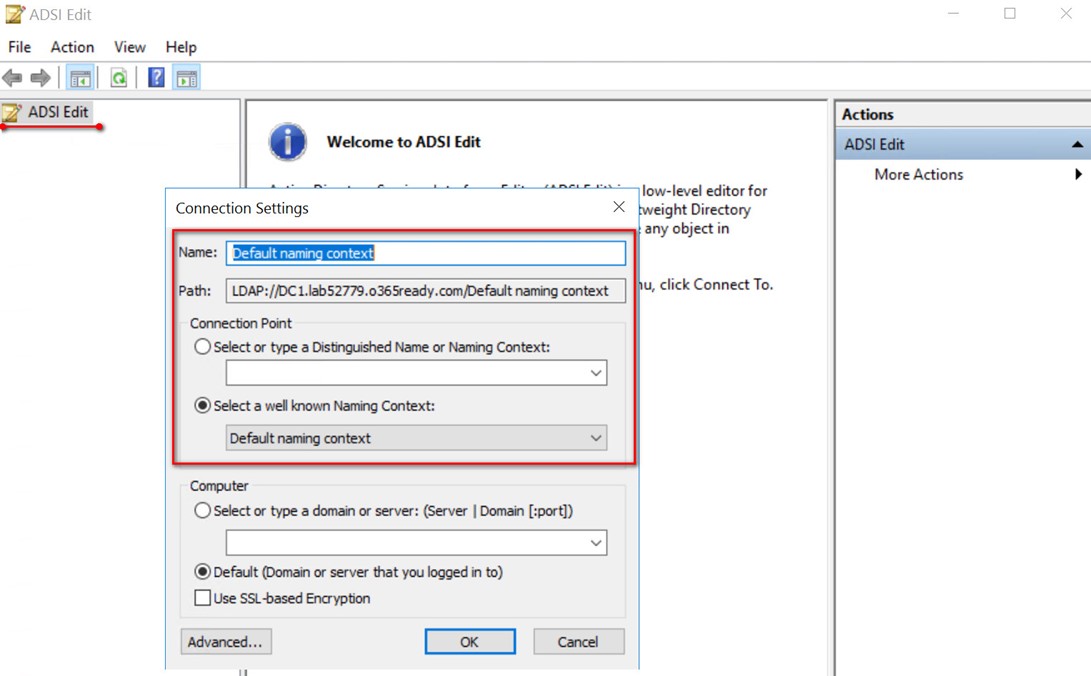Click the blue info icon in Welcome pane
The image size is (1091, 676).
pyautogui.click(x=287, y=142)
